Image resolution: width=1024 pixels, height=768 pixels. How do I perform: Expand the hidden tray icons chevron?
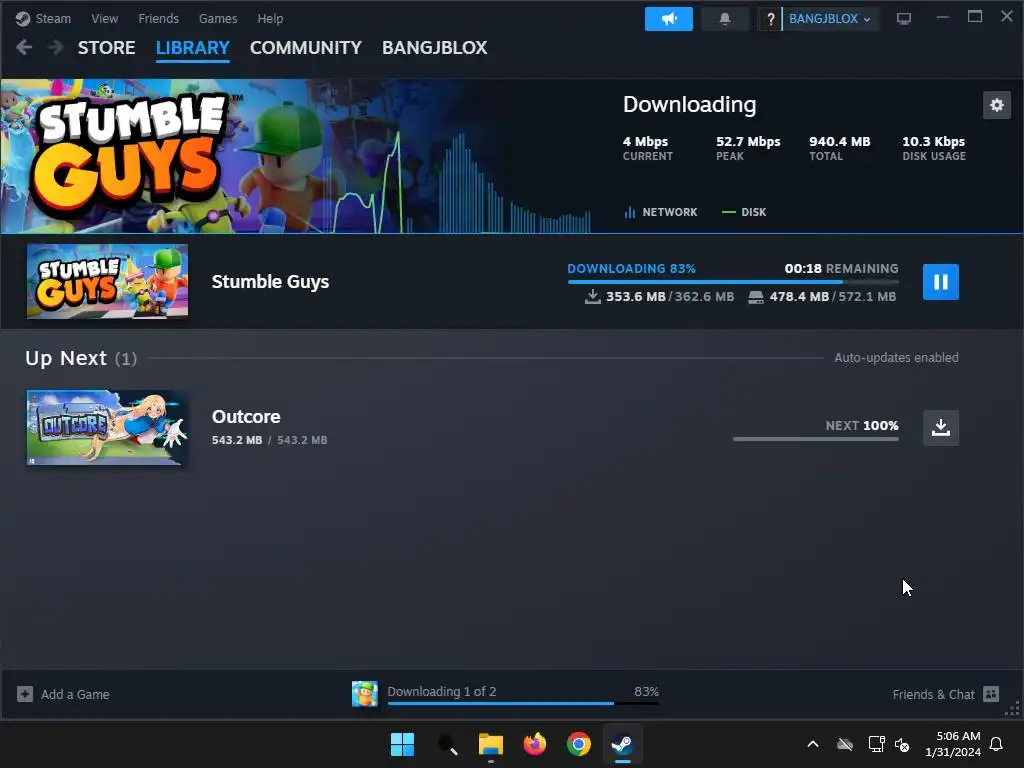[x=813, y=744]
